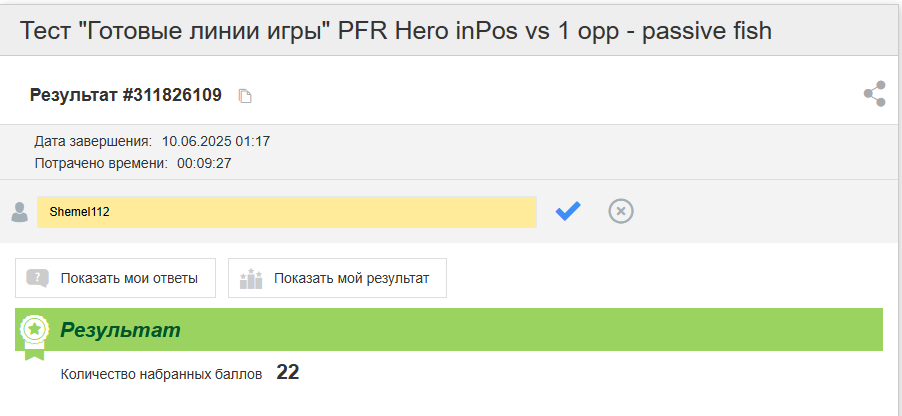Click the score value 22
Screen dimensions: 902x416
point(288,372)
